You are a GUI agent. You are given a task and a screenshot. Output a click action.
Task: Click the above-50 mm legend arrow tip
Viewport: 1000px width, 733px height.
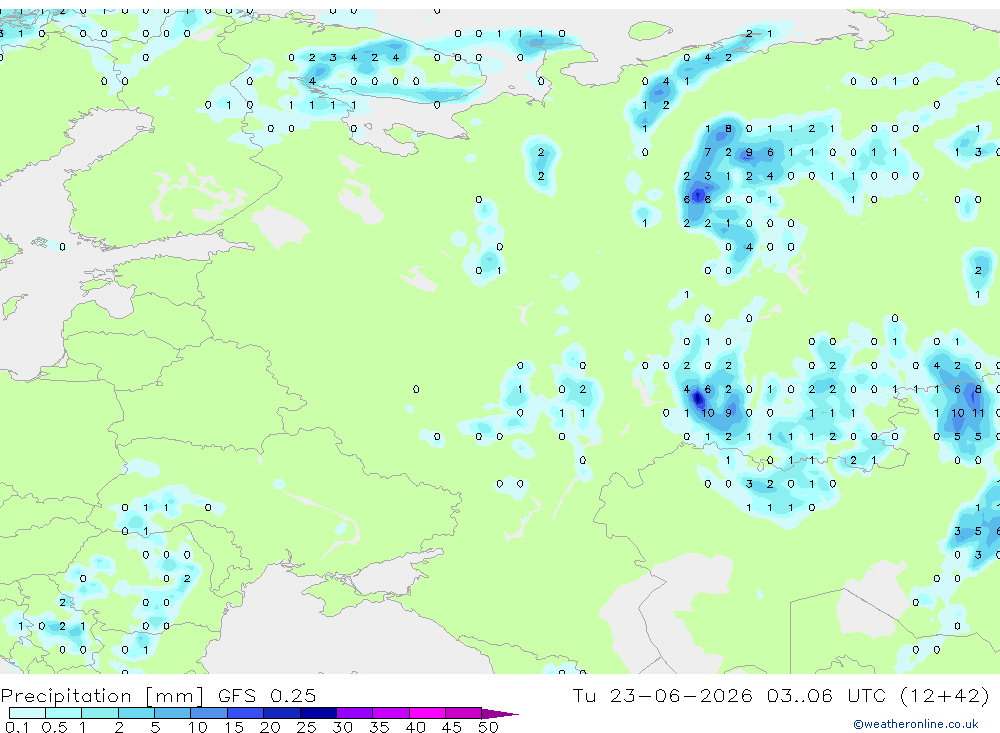[x=500, y=714]
